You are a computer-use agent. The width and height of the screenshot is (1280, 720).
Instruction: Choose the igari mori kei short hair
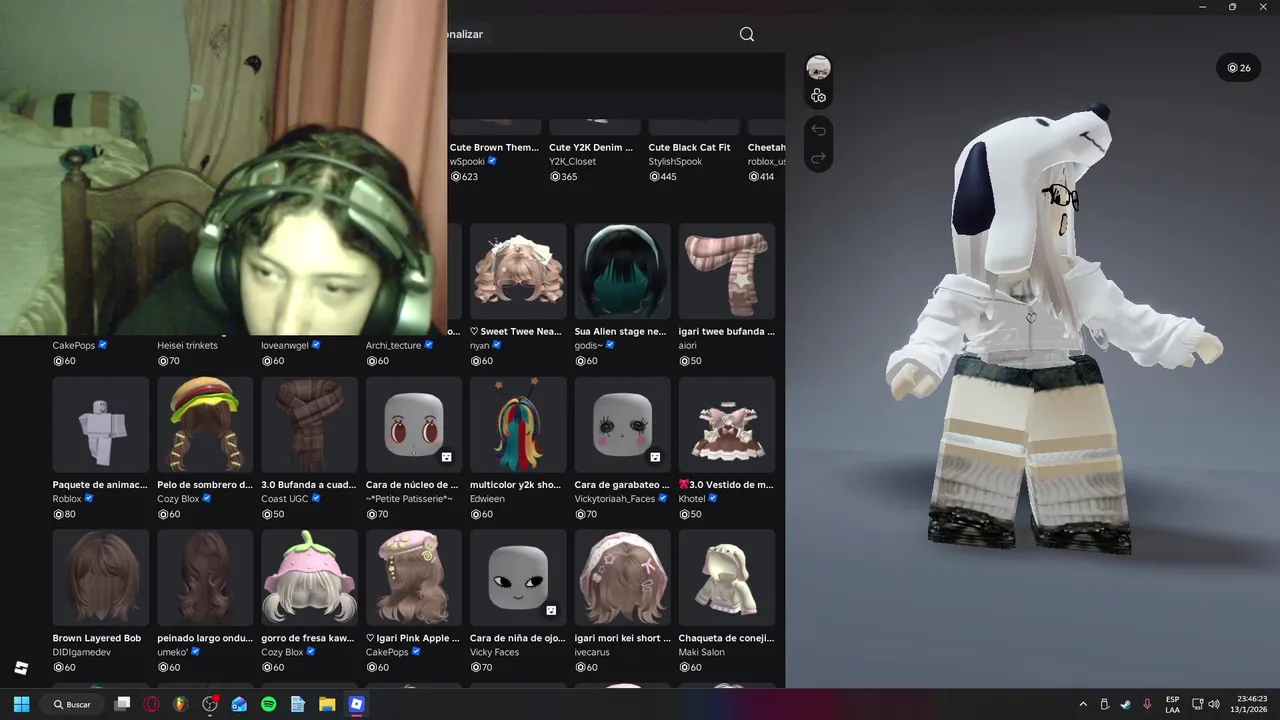pos(622,577)
